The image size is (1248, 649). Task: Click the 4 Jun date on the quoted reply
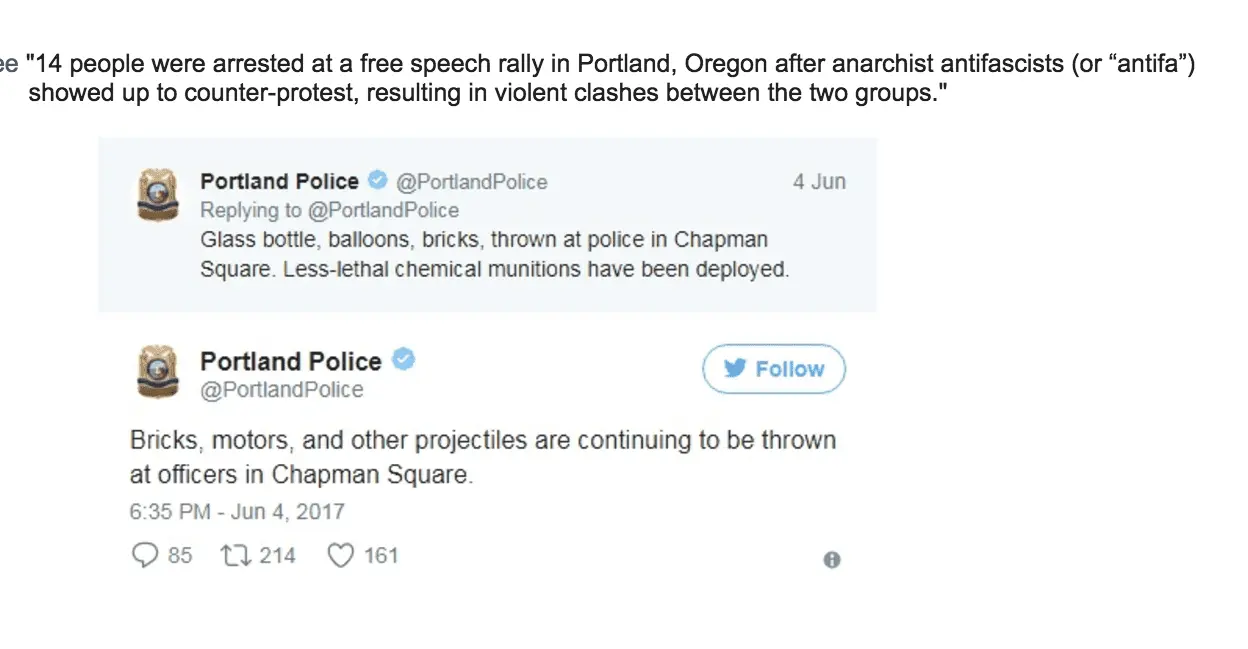click(819, 182)
